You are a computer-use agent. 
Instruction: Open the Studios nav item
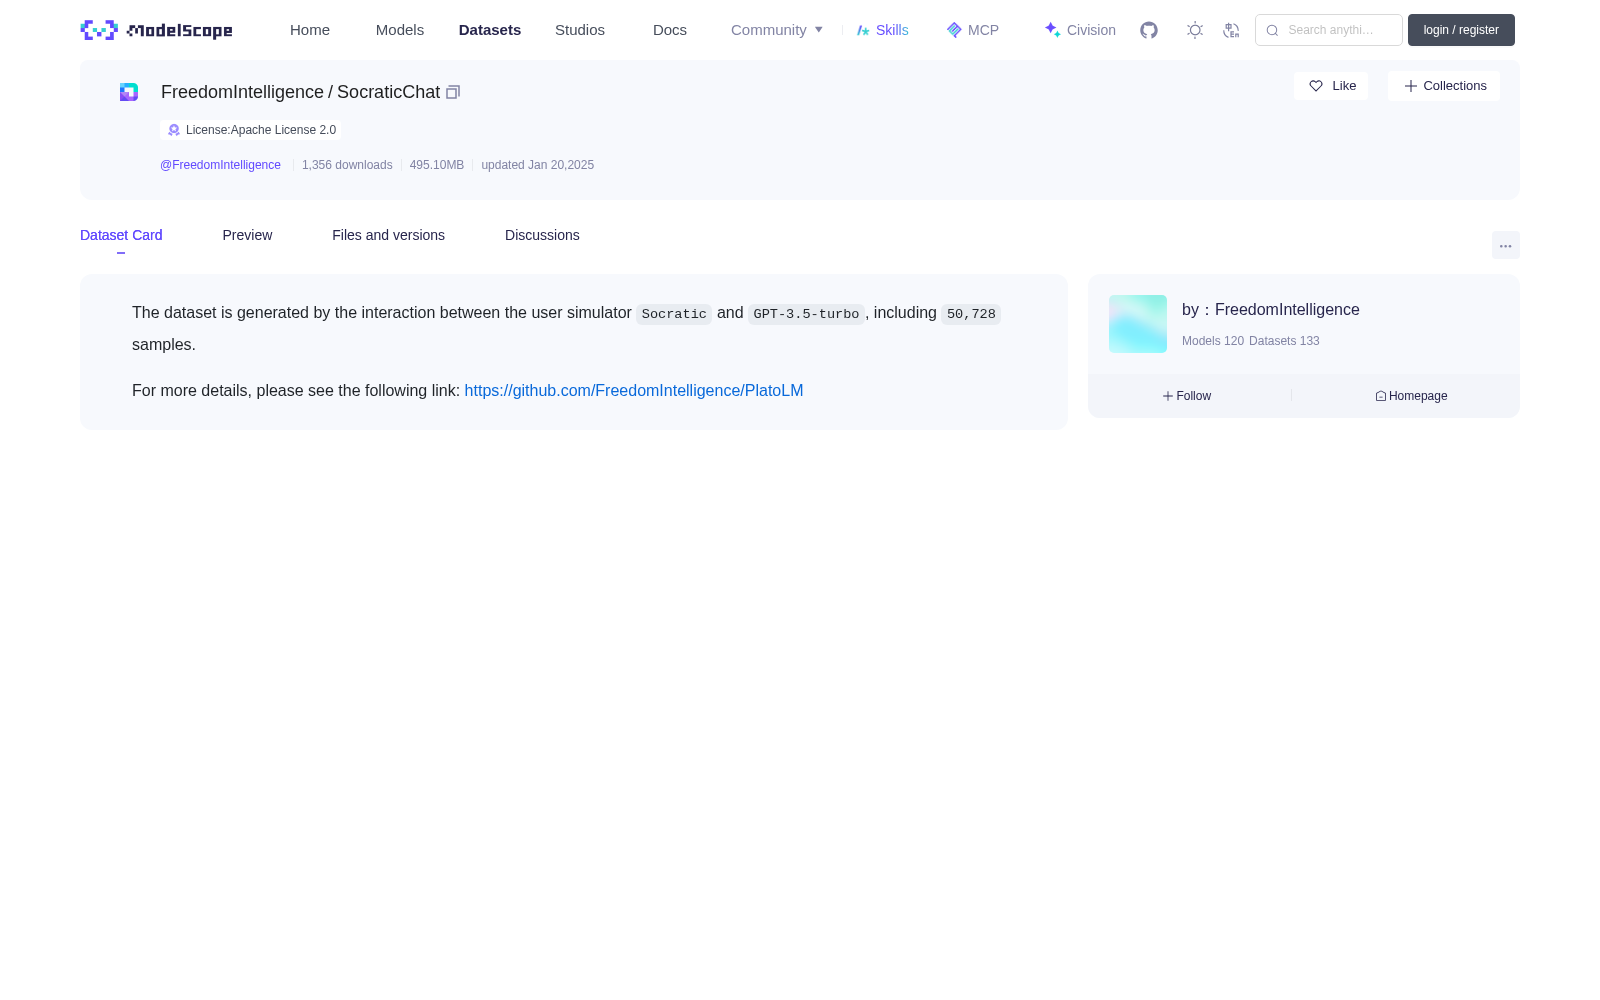(580, 30)
